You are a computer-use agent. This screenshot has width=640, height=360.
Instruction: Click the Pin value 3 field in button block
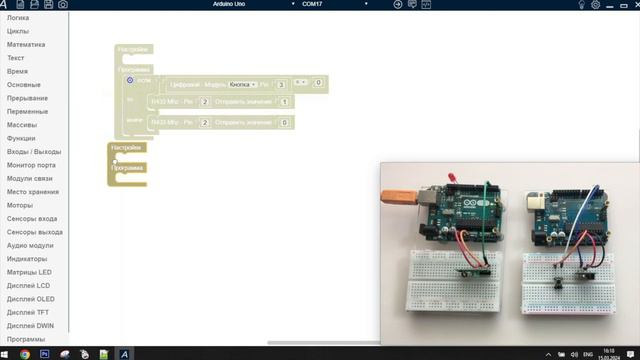click(281, 85)
